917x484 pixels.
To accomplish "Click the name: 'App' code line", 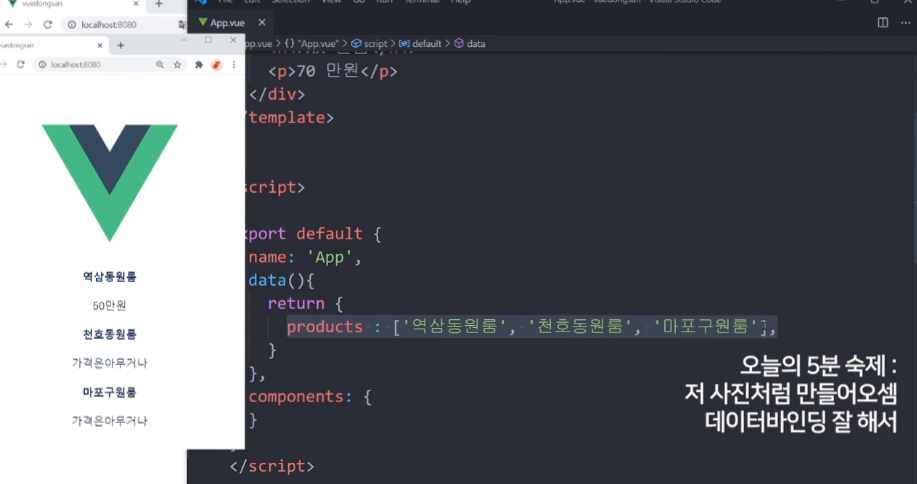I will 305,257.
